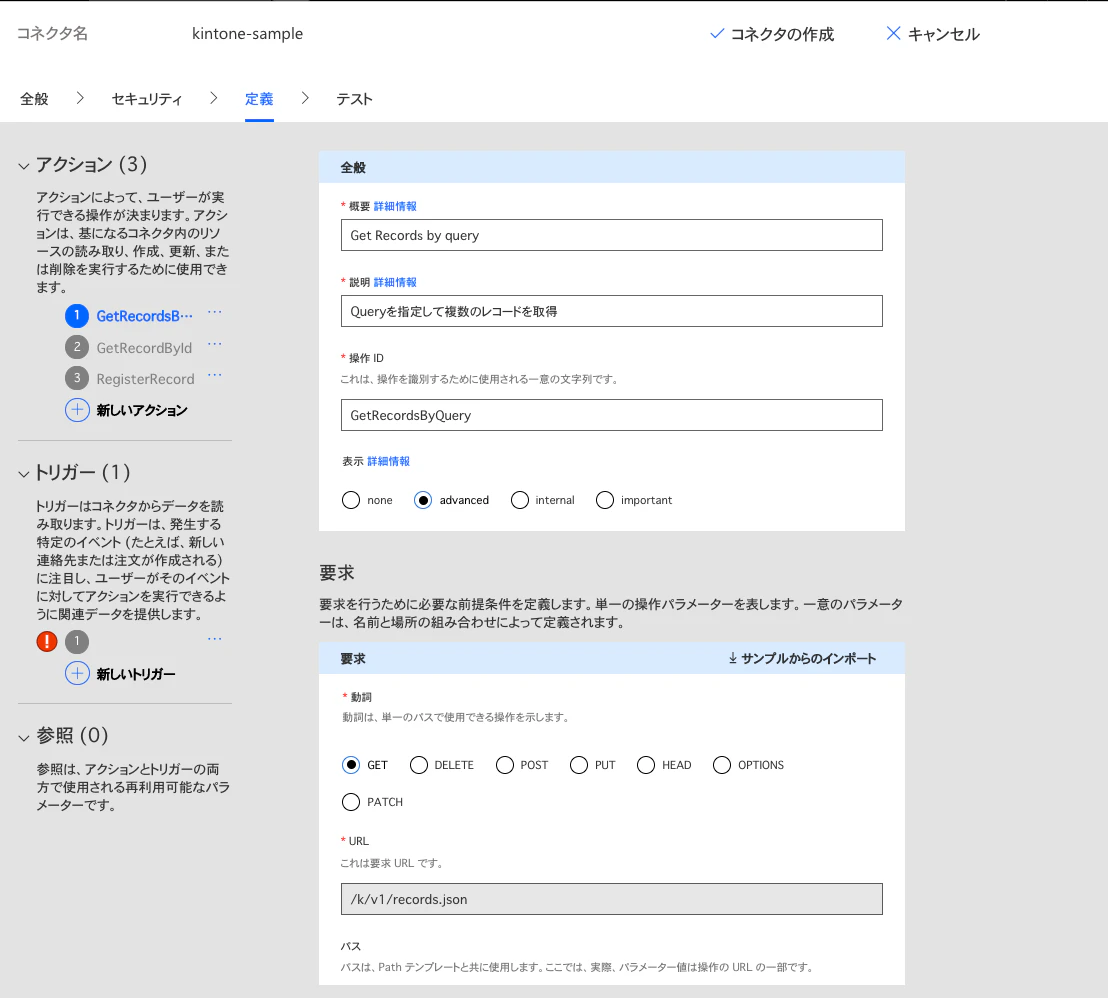Open the ellipsis menu for RegisterRecord action
This screenshot has width=1108, height=998.
[x=215, y=375]
